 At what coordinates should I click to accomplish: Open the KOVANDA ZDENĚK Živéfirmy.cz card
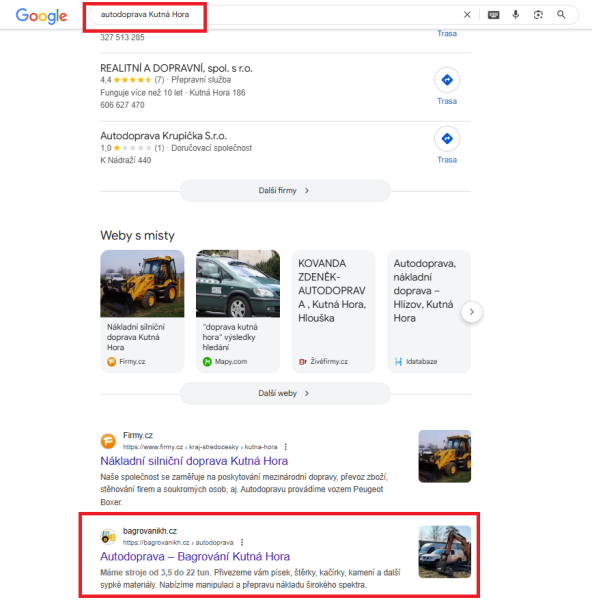pos(333,311)
